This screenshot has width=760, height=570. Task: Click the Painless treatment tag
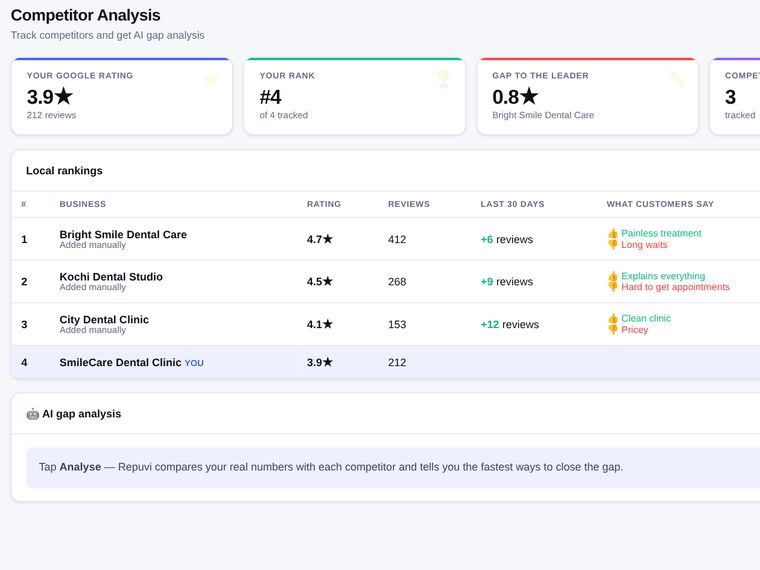(x=661, y=233)
